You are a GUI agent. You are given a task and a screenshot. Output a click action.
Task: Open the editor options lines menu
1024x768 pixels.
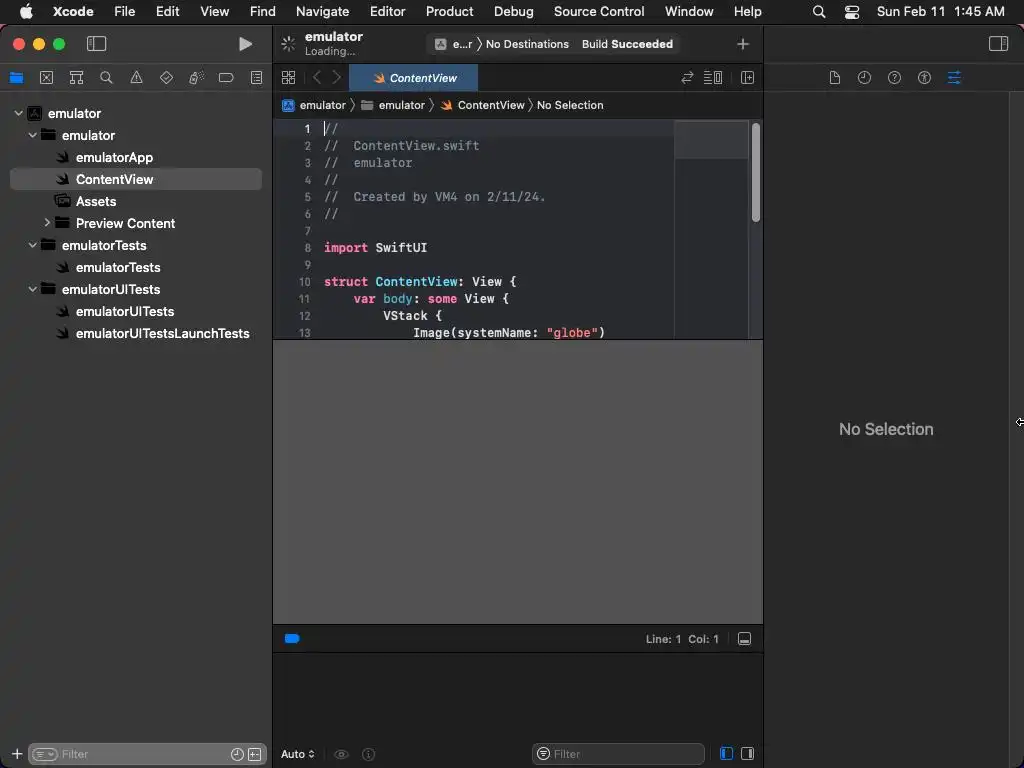click(712, 78)
